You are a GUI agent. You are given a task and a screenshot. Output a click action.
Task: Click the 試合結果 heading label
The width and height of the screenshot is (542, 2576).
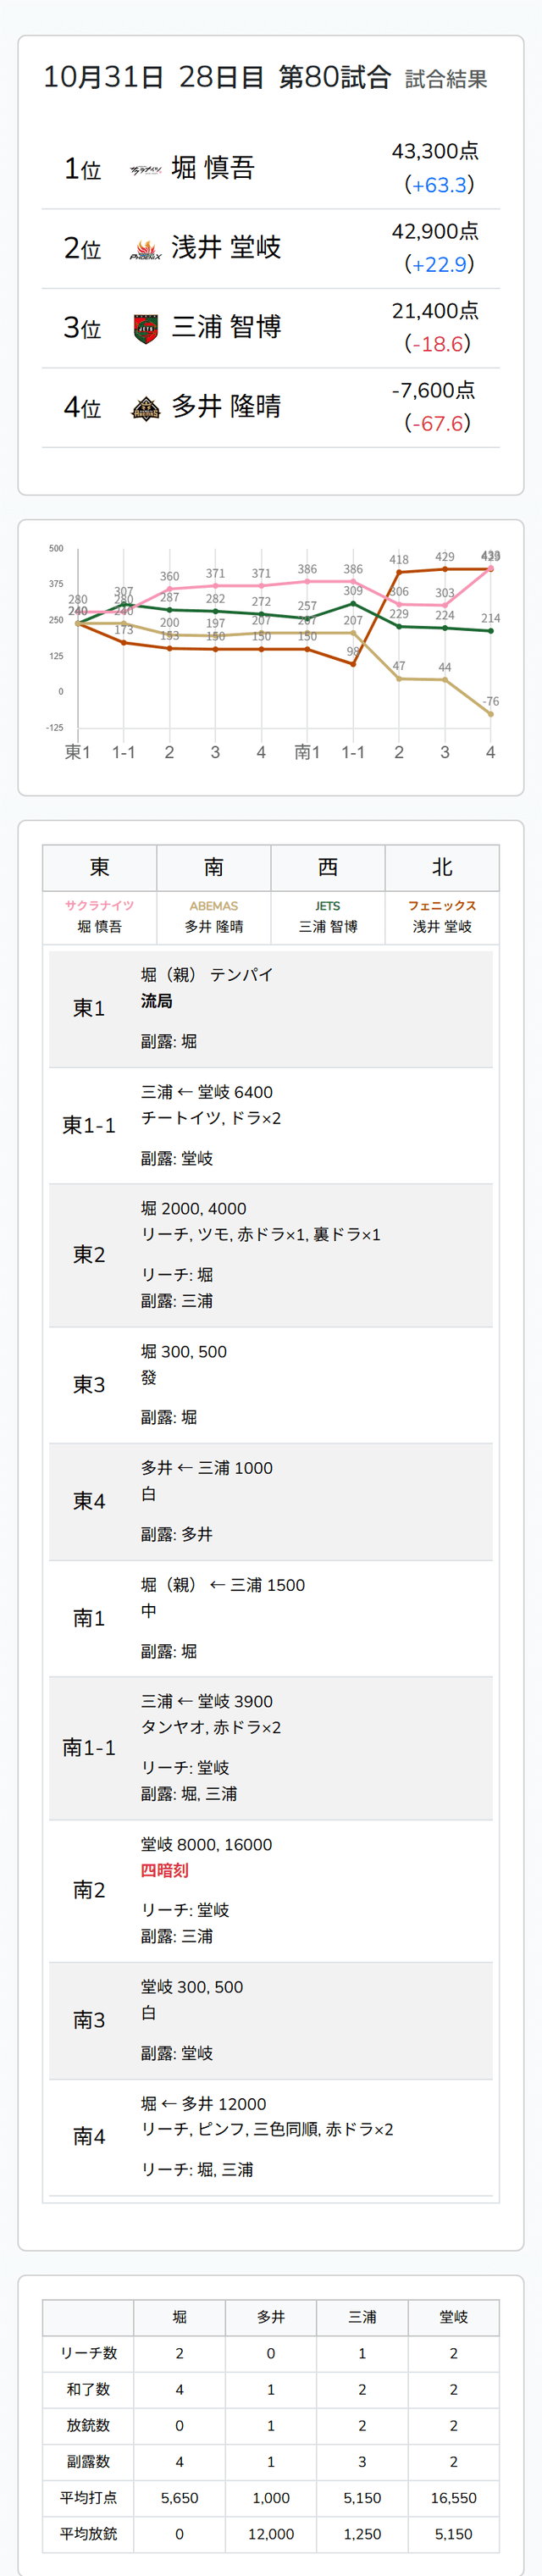tap(446, 80)
